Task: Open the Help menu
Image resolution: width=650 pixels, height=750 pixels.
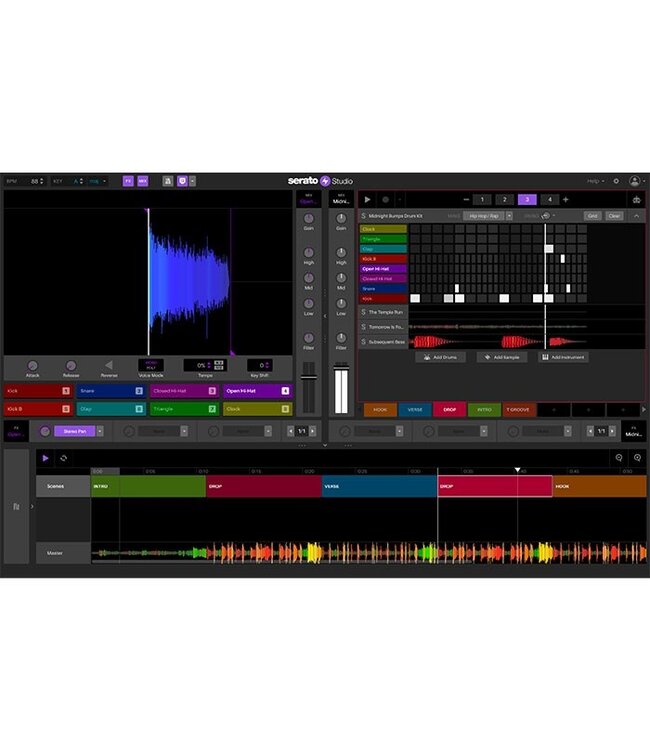Action: click(x=595, y=181)
